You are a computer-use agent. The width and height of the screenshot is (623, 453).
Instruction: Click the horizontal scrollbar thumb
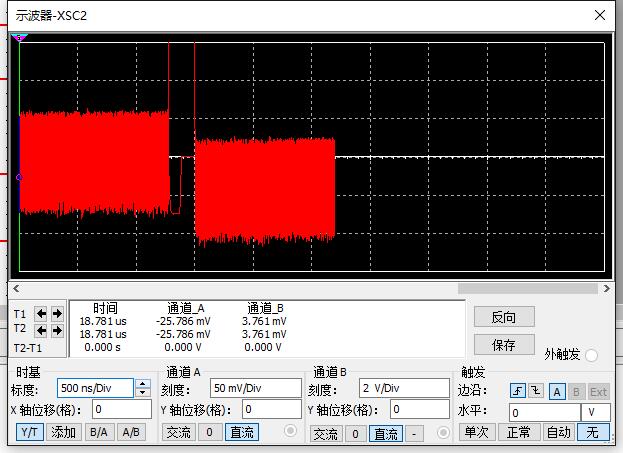tap(528, 288)
